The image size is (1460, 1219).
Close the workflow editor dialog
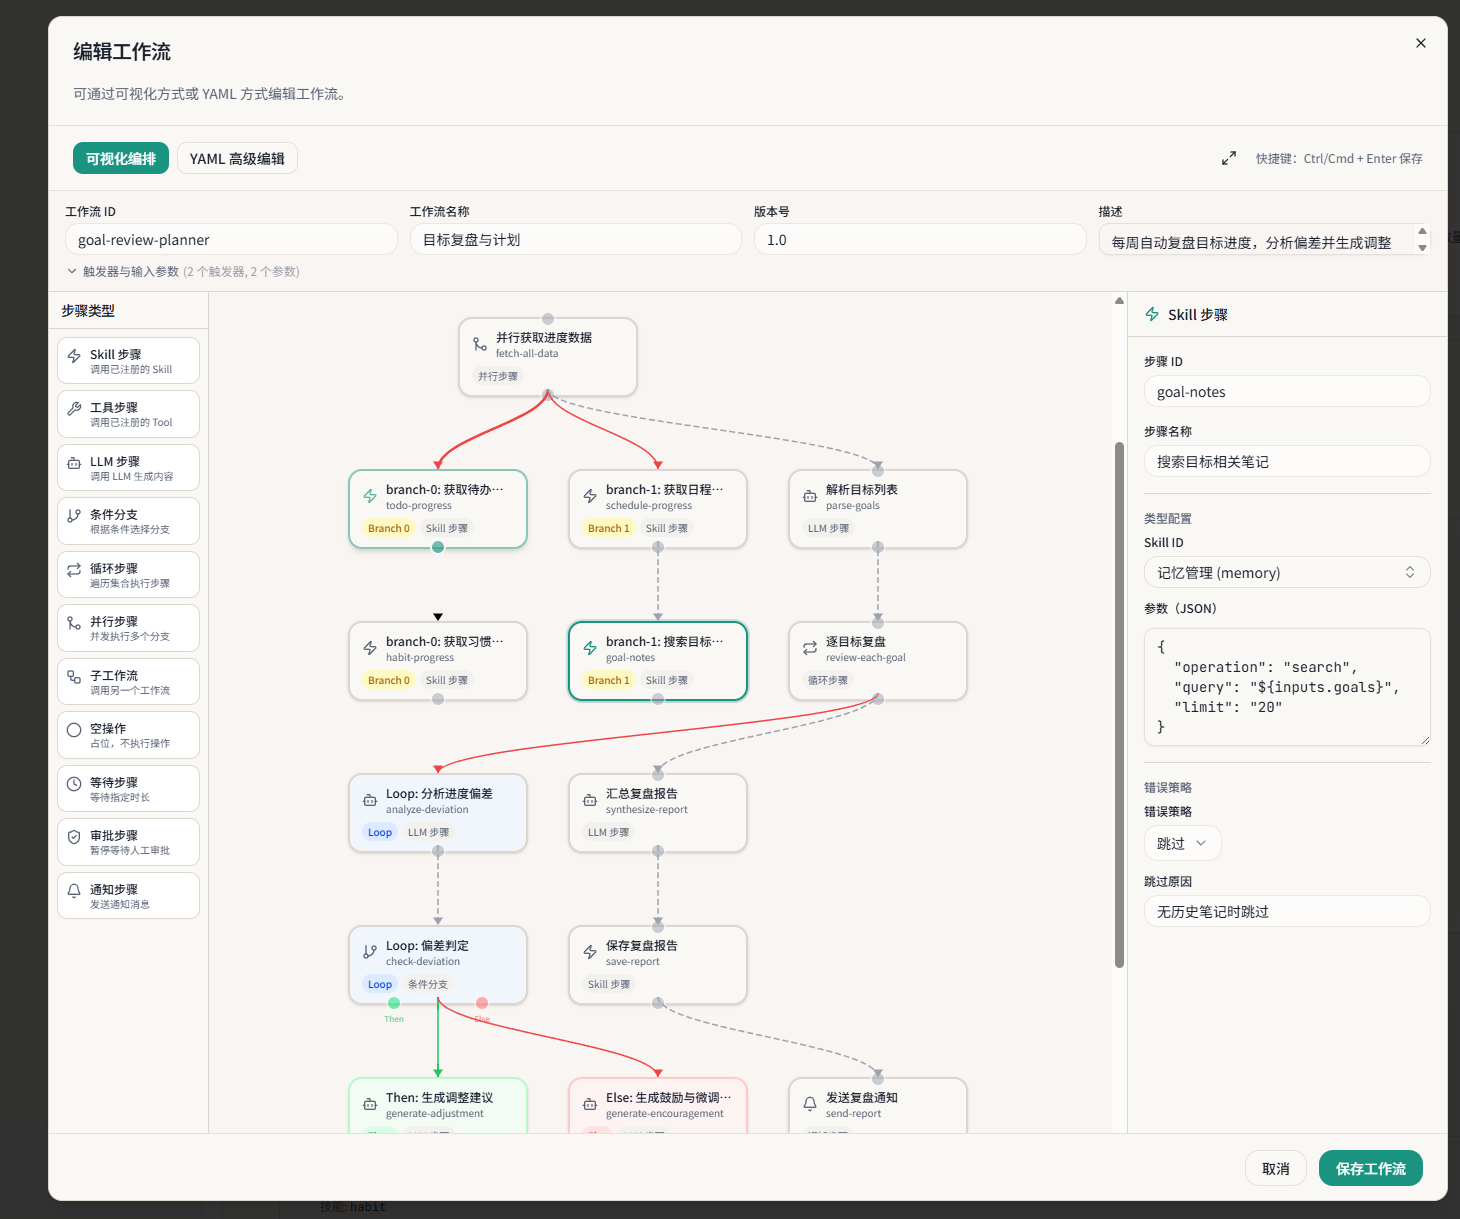(1421, 43)
